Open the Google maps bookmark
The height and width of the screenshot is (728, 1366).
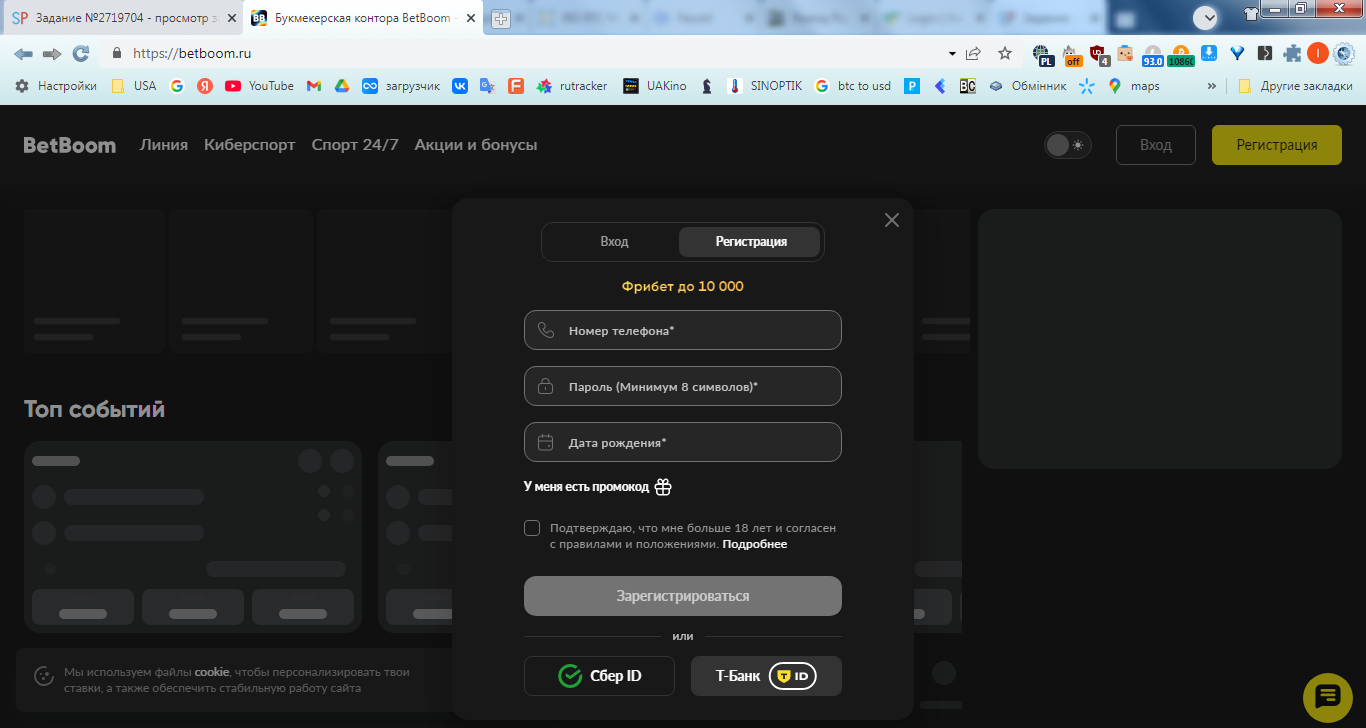[1134, 86]
